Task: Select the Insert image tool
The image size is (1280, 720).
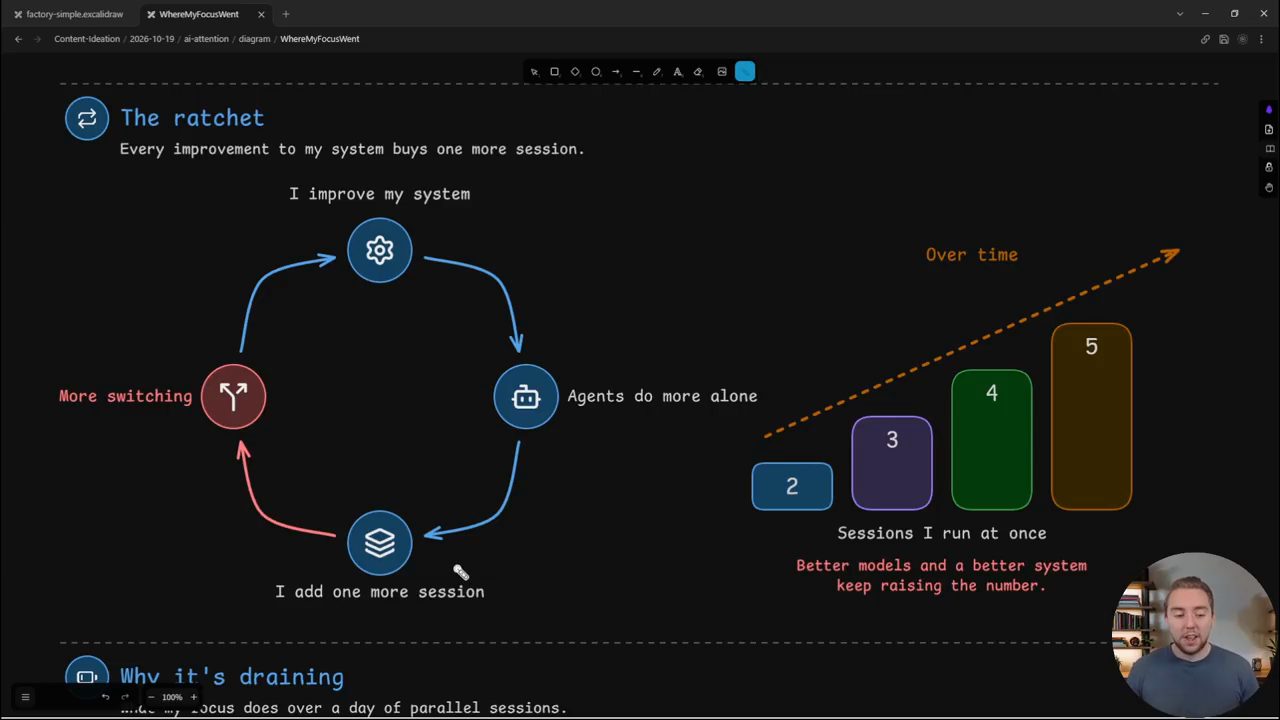Action: (722, 72)
